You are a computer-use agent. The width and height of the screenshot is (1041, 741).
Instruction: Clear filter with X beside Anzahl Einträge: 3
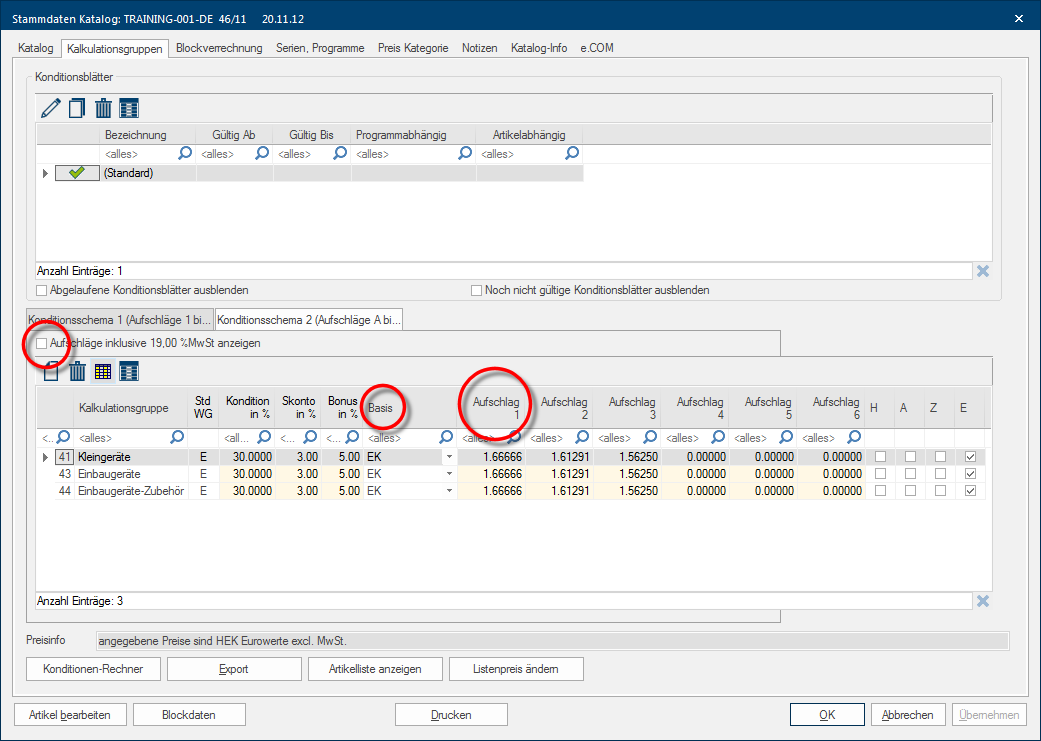tap(983, 601)
